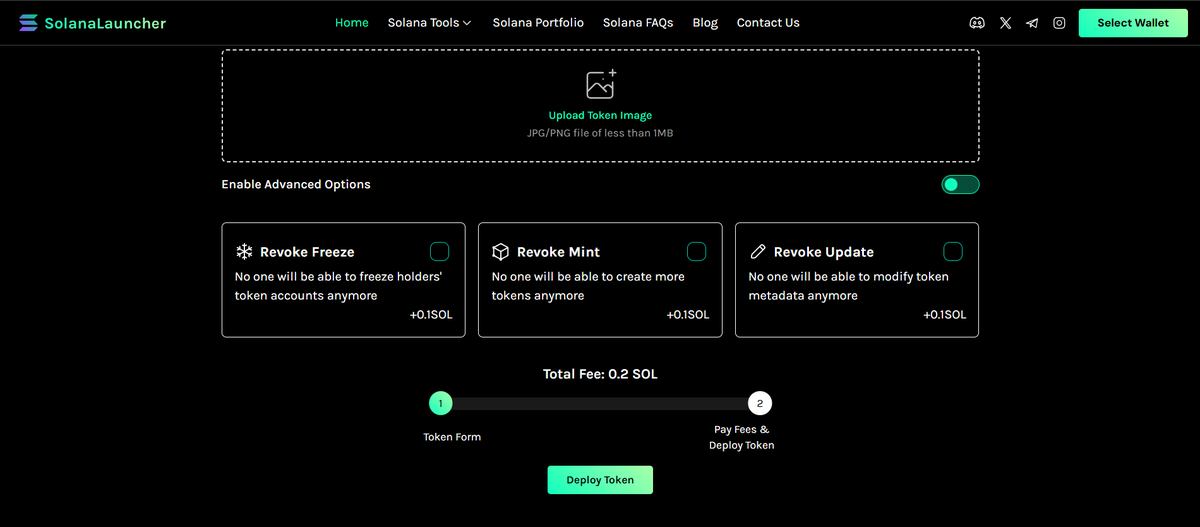
Task: Click the Token Form step label
Action: click(452, 437)
